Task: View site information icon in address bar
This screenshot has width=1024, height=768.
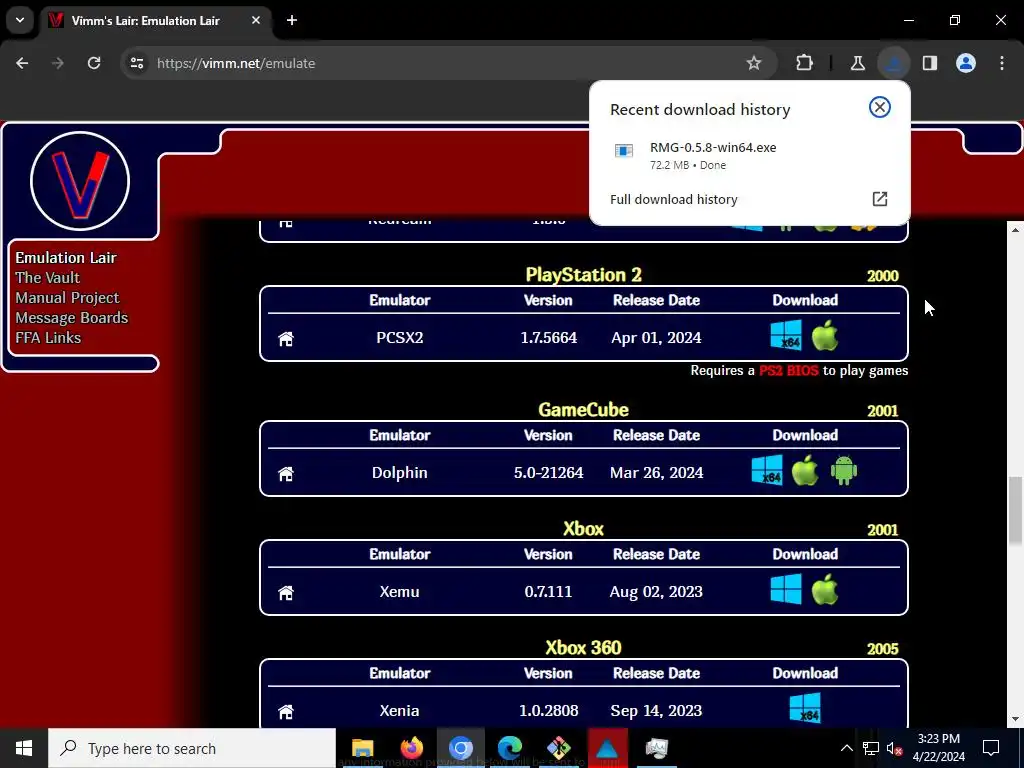Action: pyautogui.click(x=136, y=63)
